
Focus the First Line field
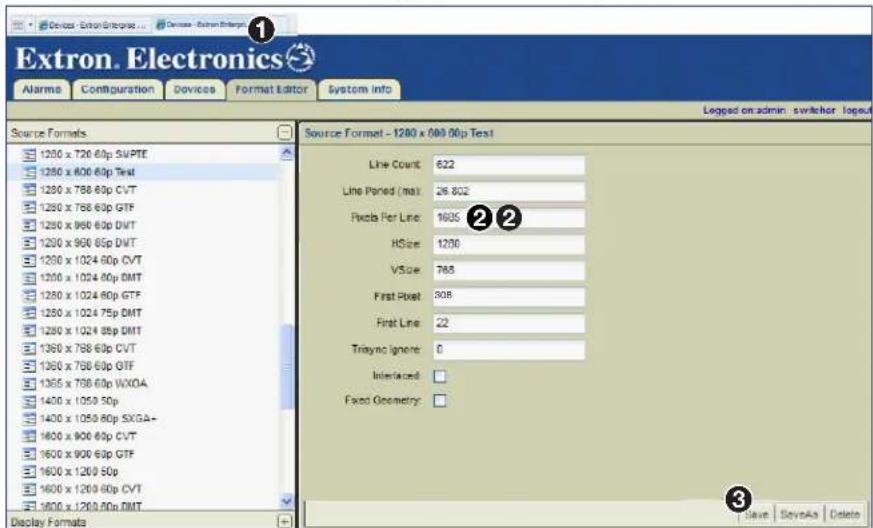509,323
